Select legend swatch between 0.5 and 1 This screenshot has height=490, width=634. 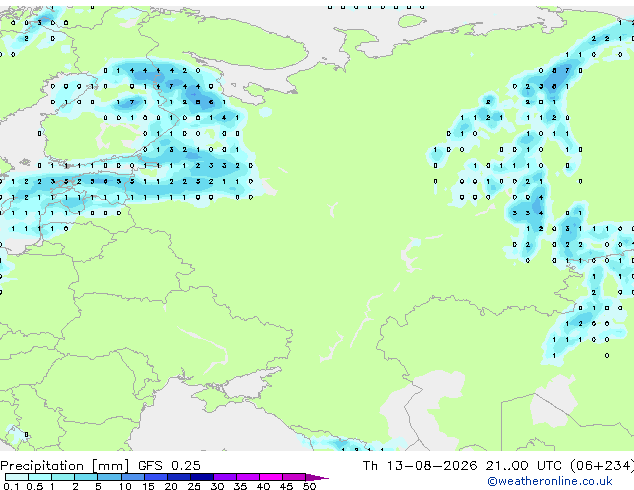pos(40,477)
